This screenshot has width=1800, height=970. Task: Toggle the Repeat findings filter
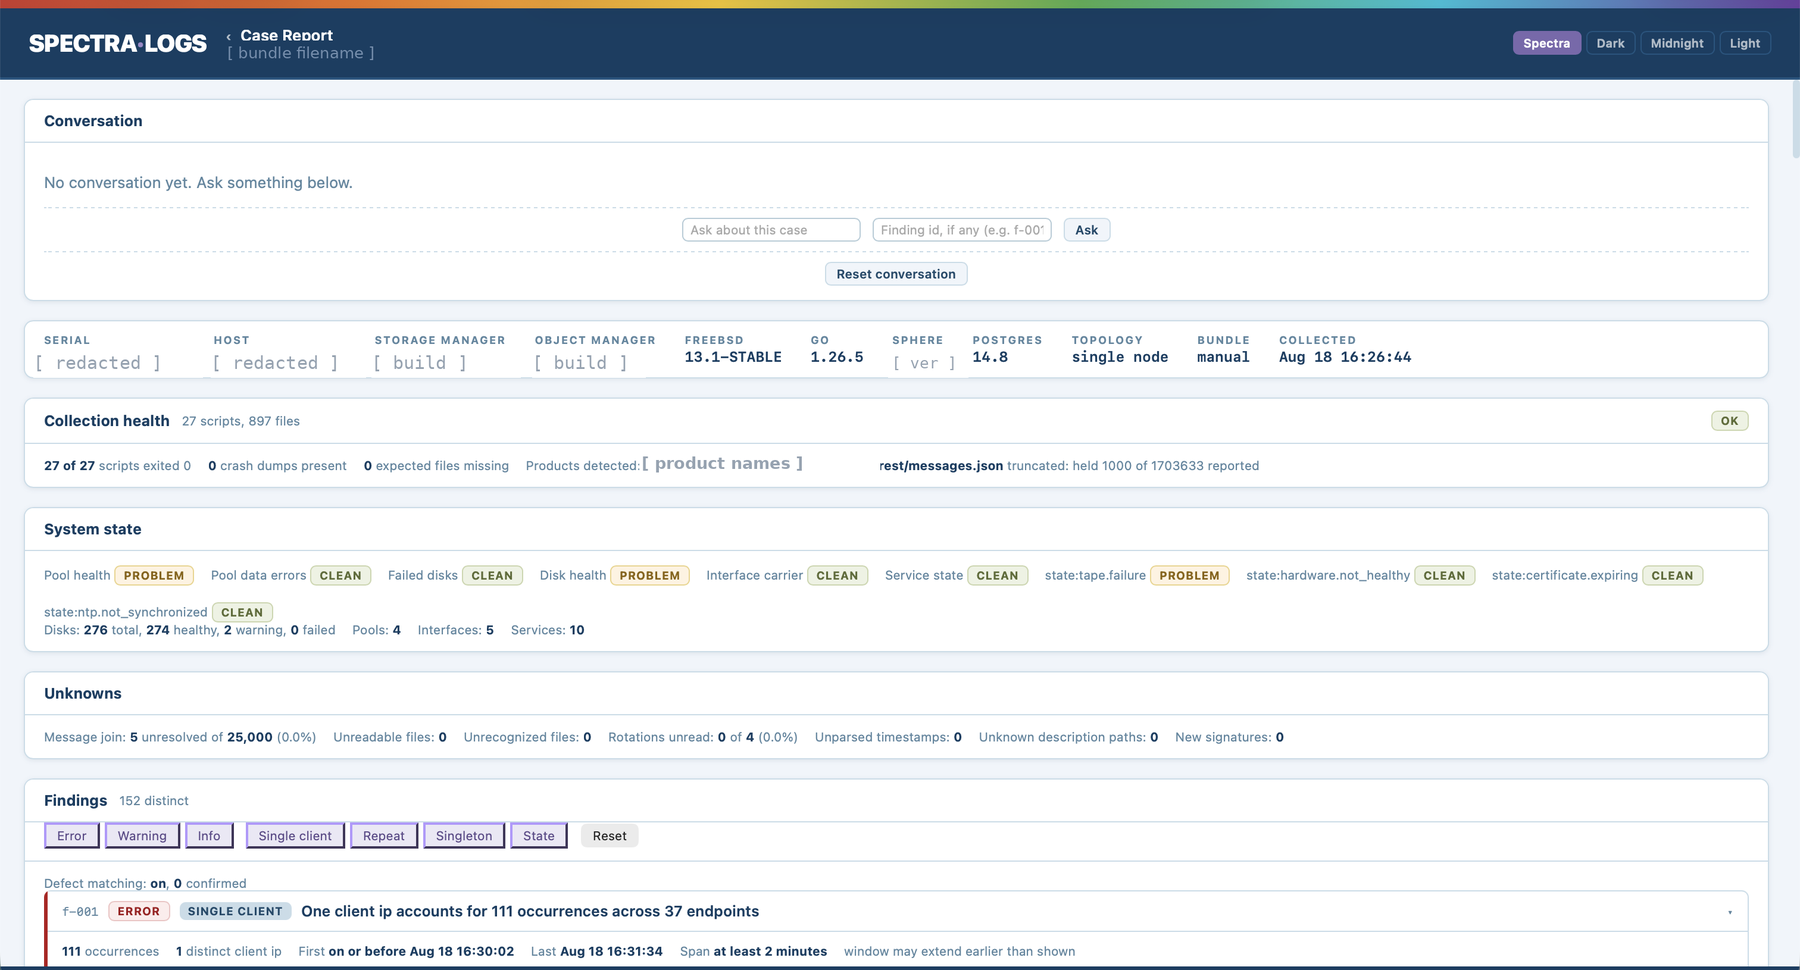[x=384, y=836]
